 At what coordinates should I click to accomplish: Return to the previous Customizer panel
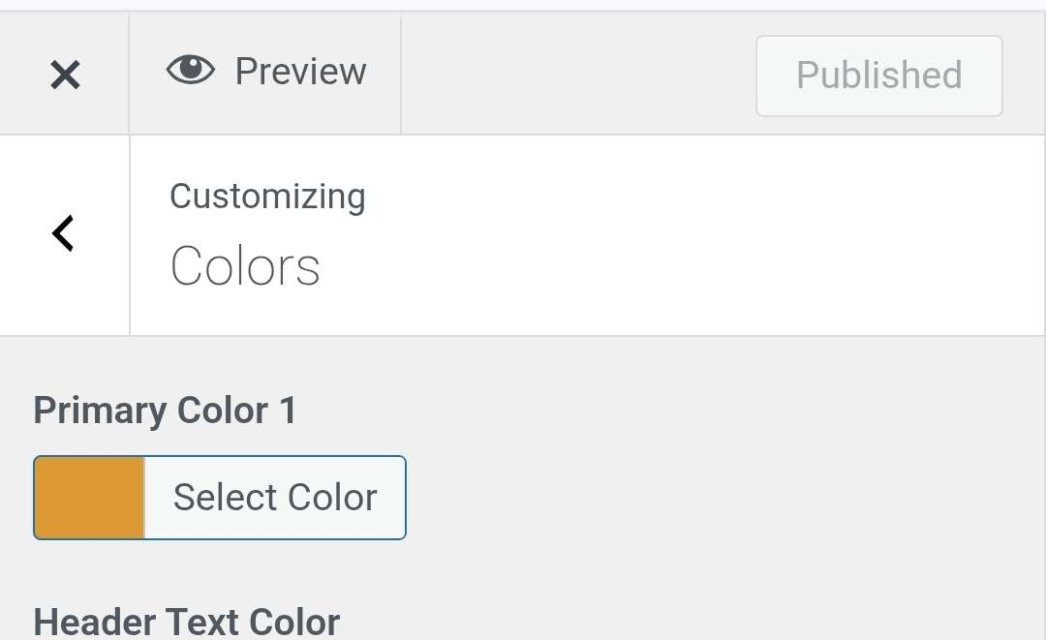(x=63, y=234)
